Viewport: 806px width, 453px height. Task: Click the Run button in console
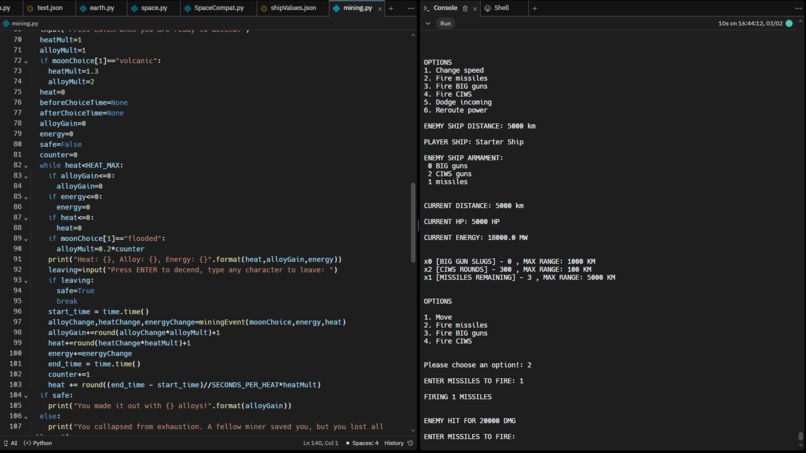[x=445, y=23]
